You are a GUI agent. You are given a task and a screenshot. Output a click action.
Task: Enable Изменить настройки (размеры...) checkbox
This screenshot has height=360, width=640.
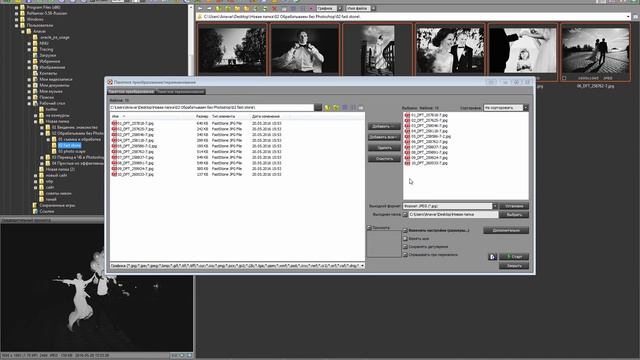click(x=405, y=231)
